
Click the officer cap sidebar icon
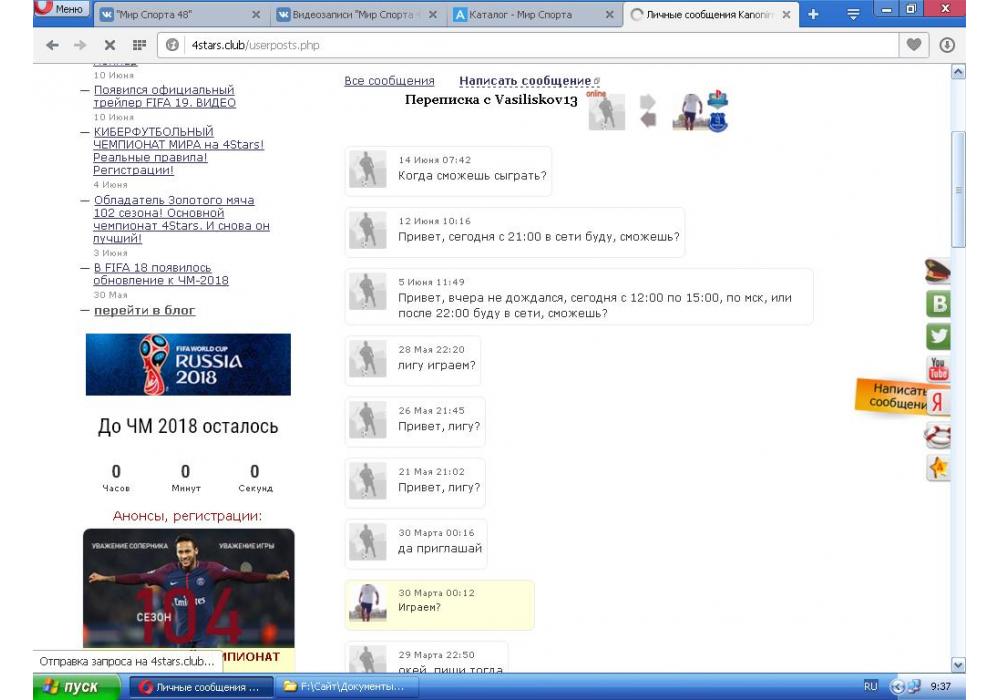(x=938, y=271)
